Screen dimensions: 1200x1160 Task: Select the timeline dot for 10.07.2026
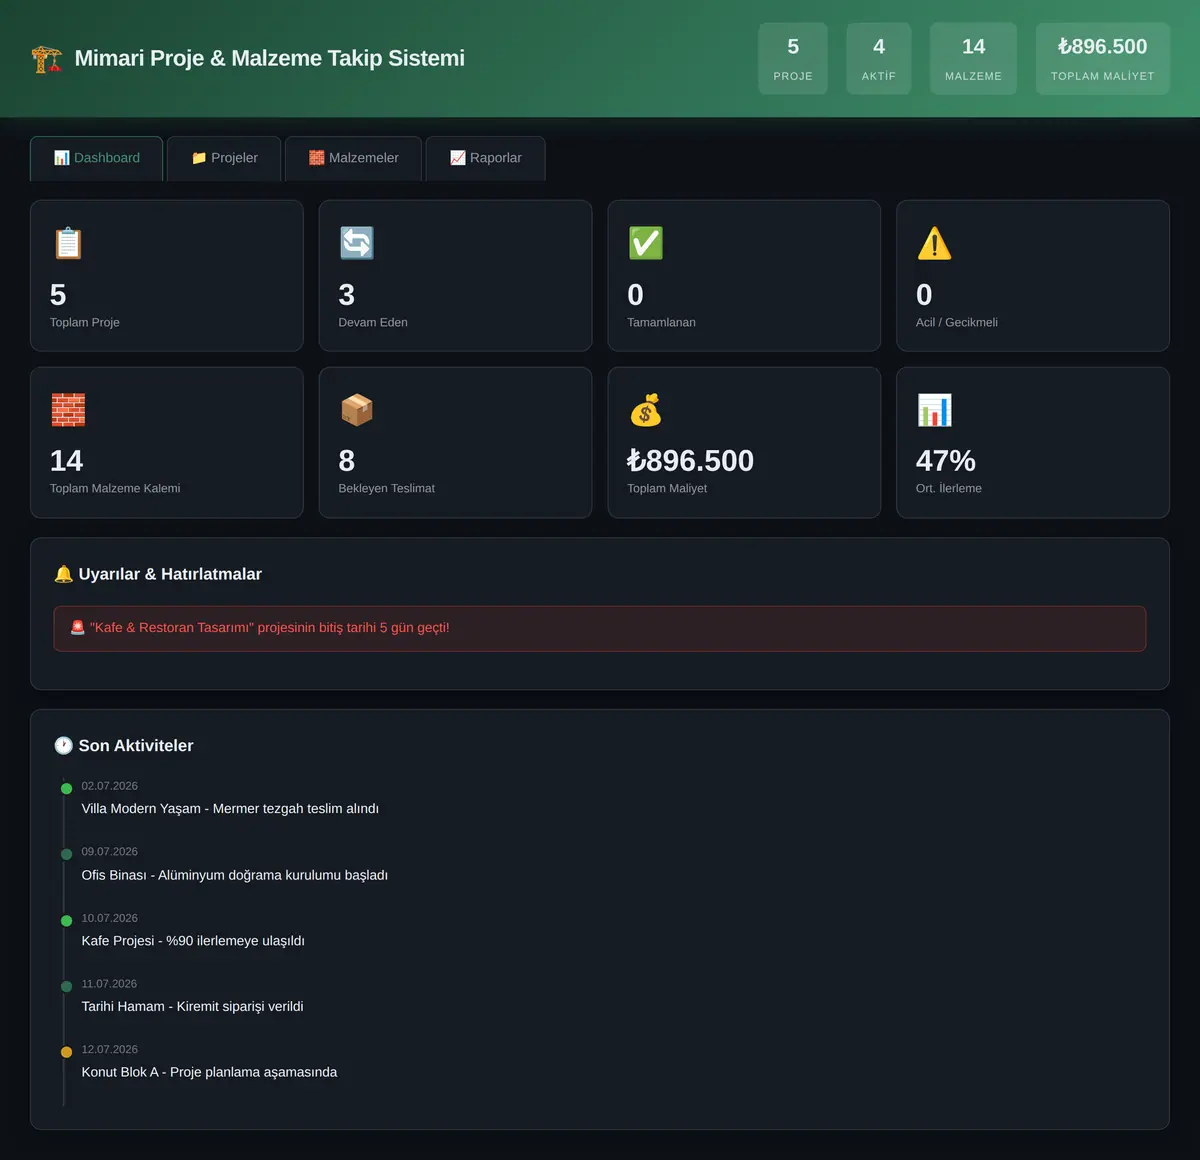66,921
